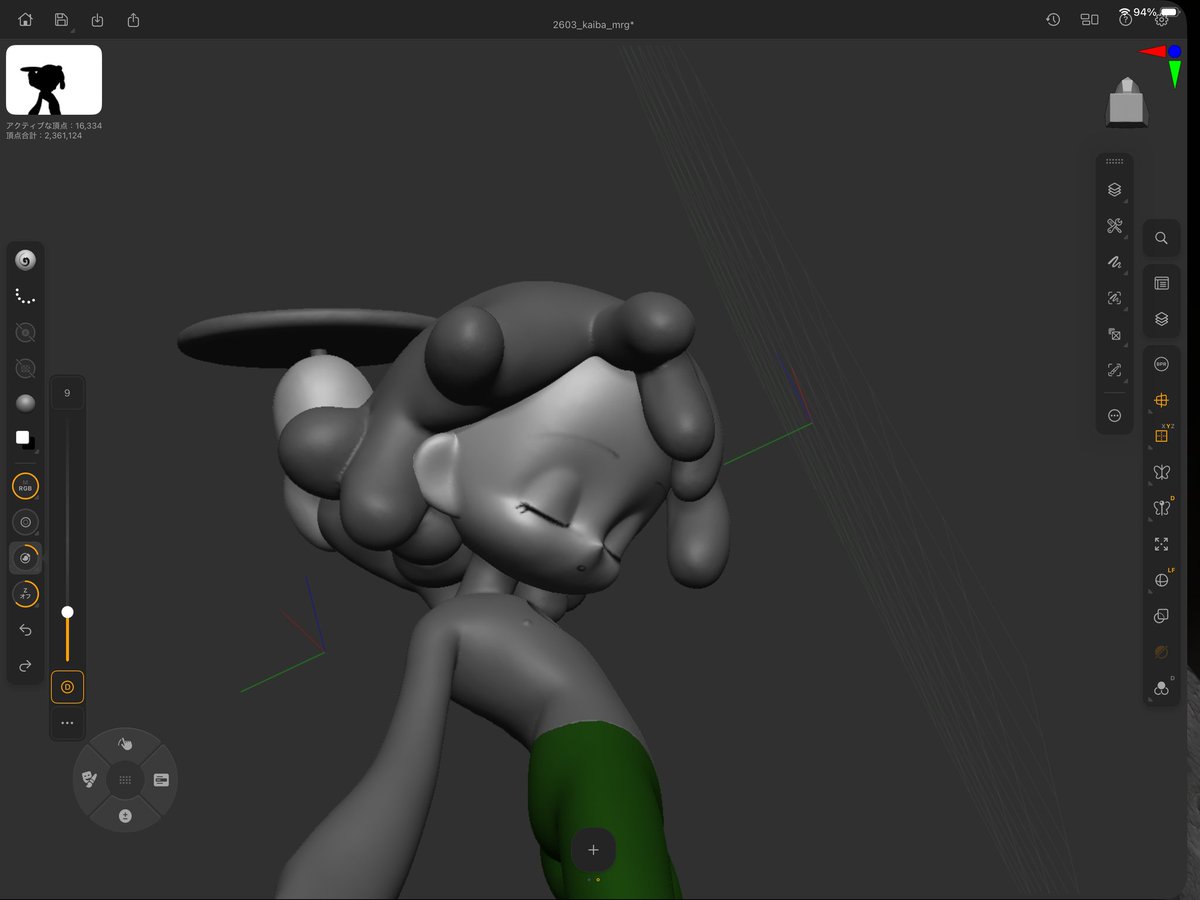Tap the hand gesture wheel segment
This screenshot has height=900, width=1200.
[x=125, y=744]
